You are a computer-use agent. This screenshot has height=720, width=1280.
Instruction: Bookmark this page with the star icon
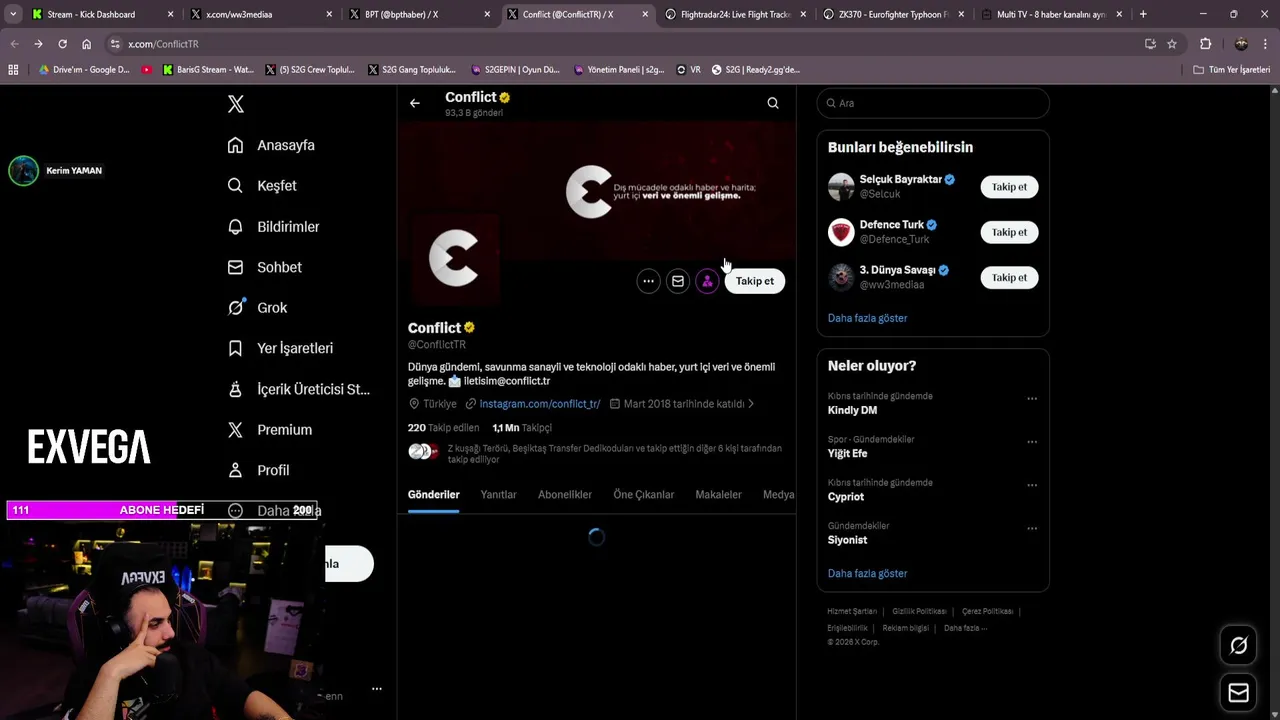tap(1172, 44)
